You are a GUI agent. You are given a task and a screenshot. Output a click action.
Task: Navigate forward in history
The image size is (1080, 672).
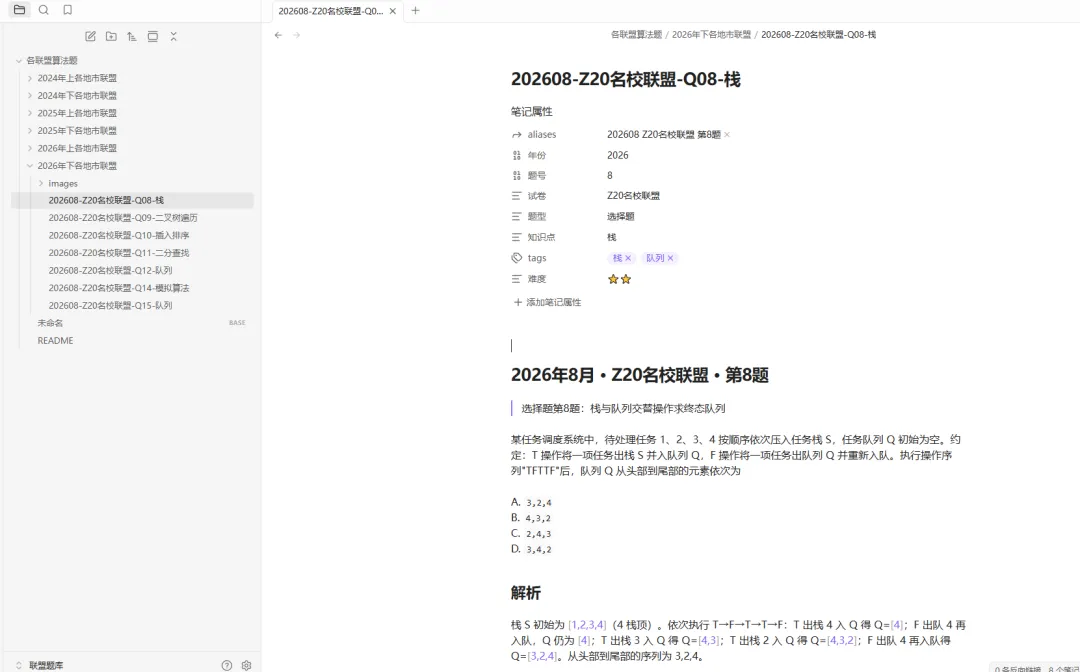tap(297, 35)
